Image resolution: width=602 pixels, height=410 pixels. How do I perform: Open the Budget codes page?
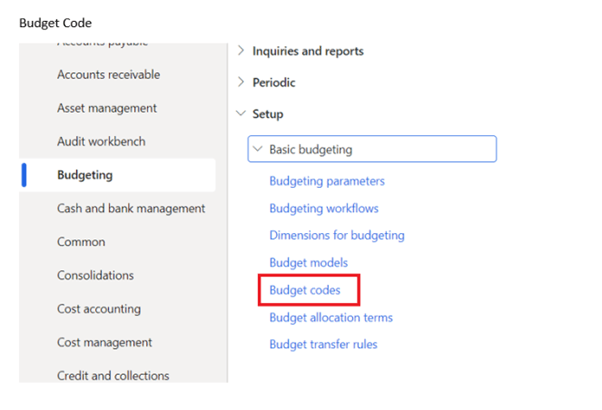pos(305,291)
